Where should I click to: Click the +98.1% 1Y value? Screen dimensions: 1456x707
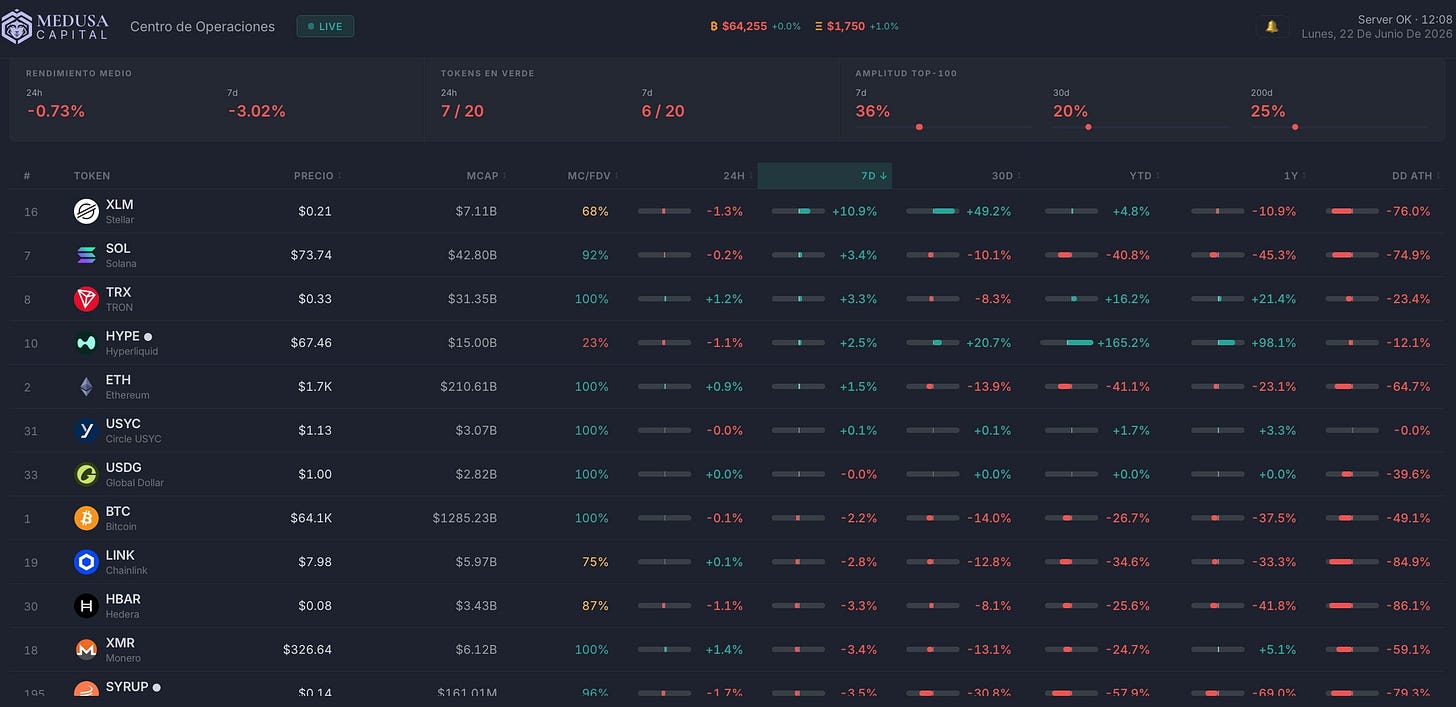pyautogui.click(x=1274, y=343)
